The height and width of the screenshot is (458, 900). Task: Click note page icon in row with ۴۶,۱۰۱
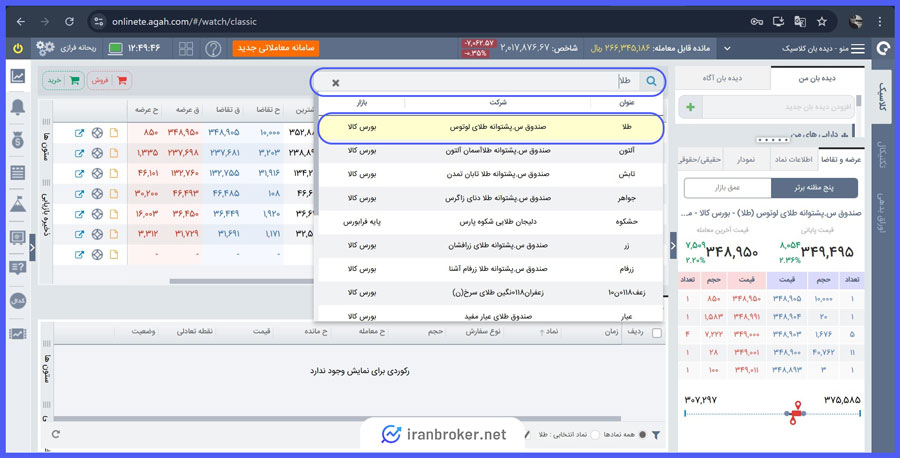click(x=114, y=173)
